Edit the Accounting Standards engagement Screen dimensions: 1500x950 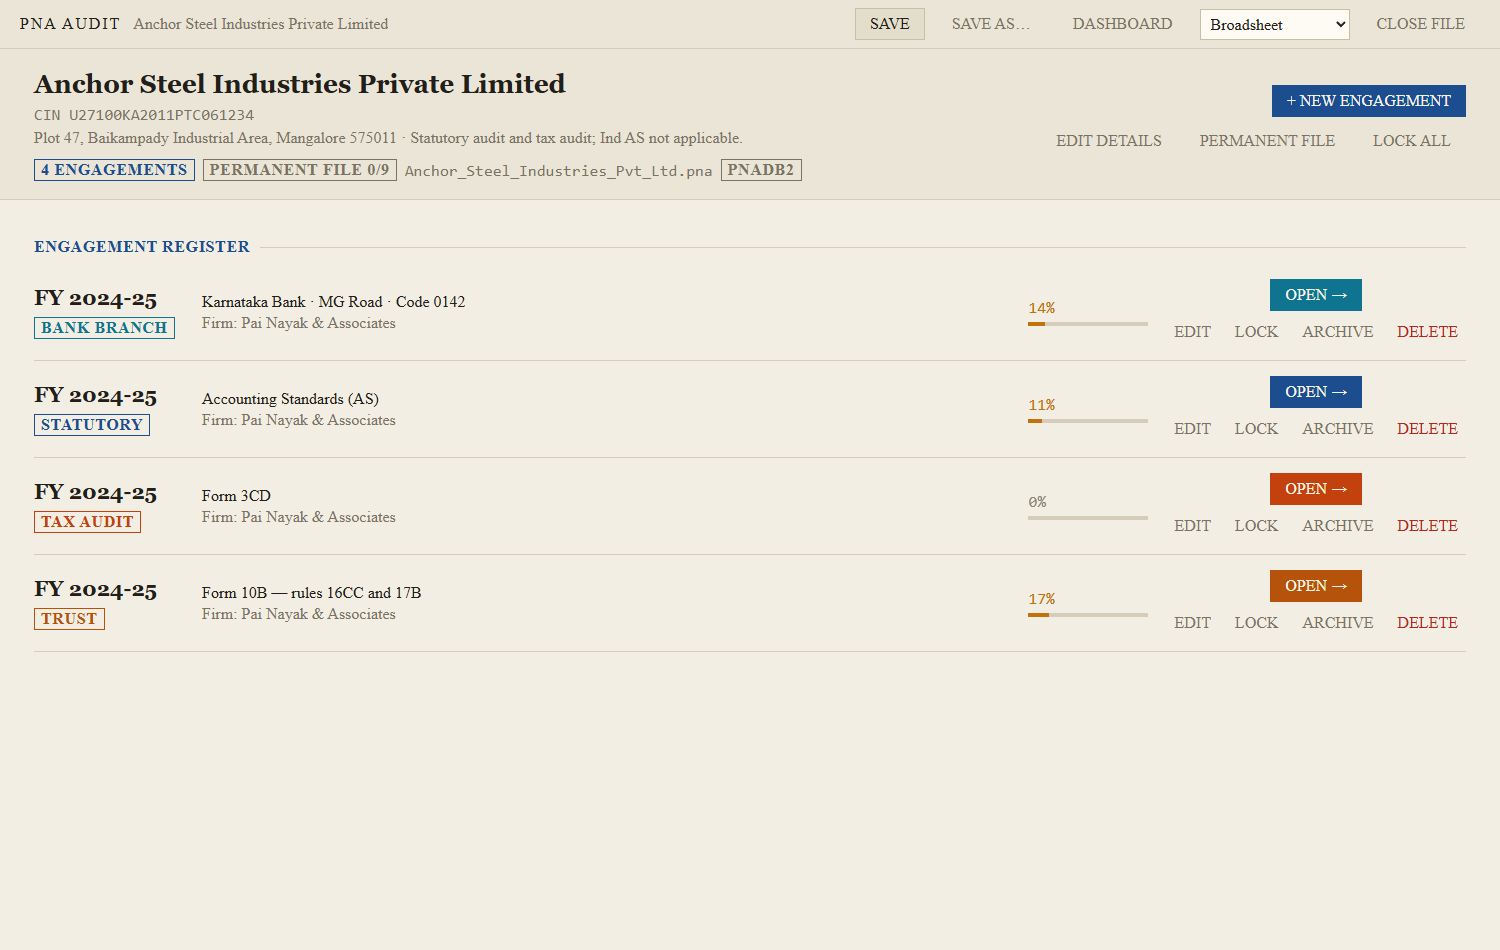[x=1192, y=429]
